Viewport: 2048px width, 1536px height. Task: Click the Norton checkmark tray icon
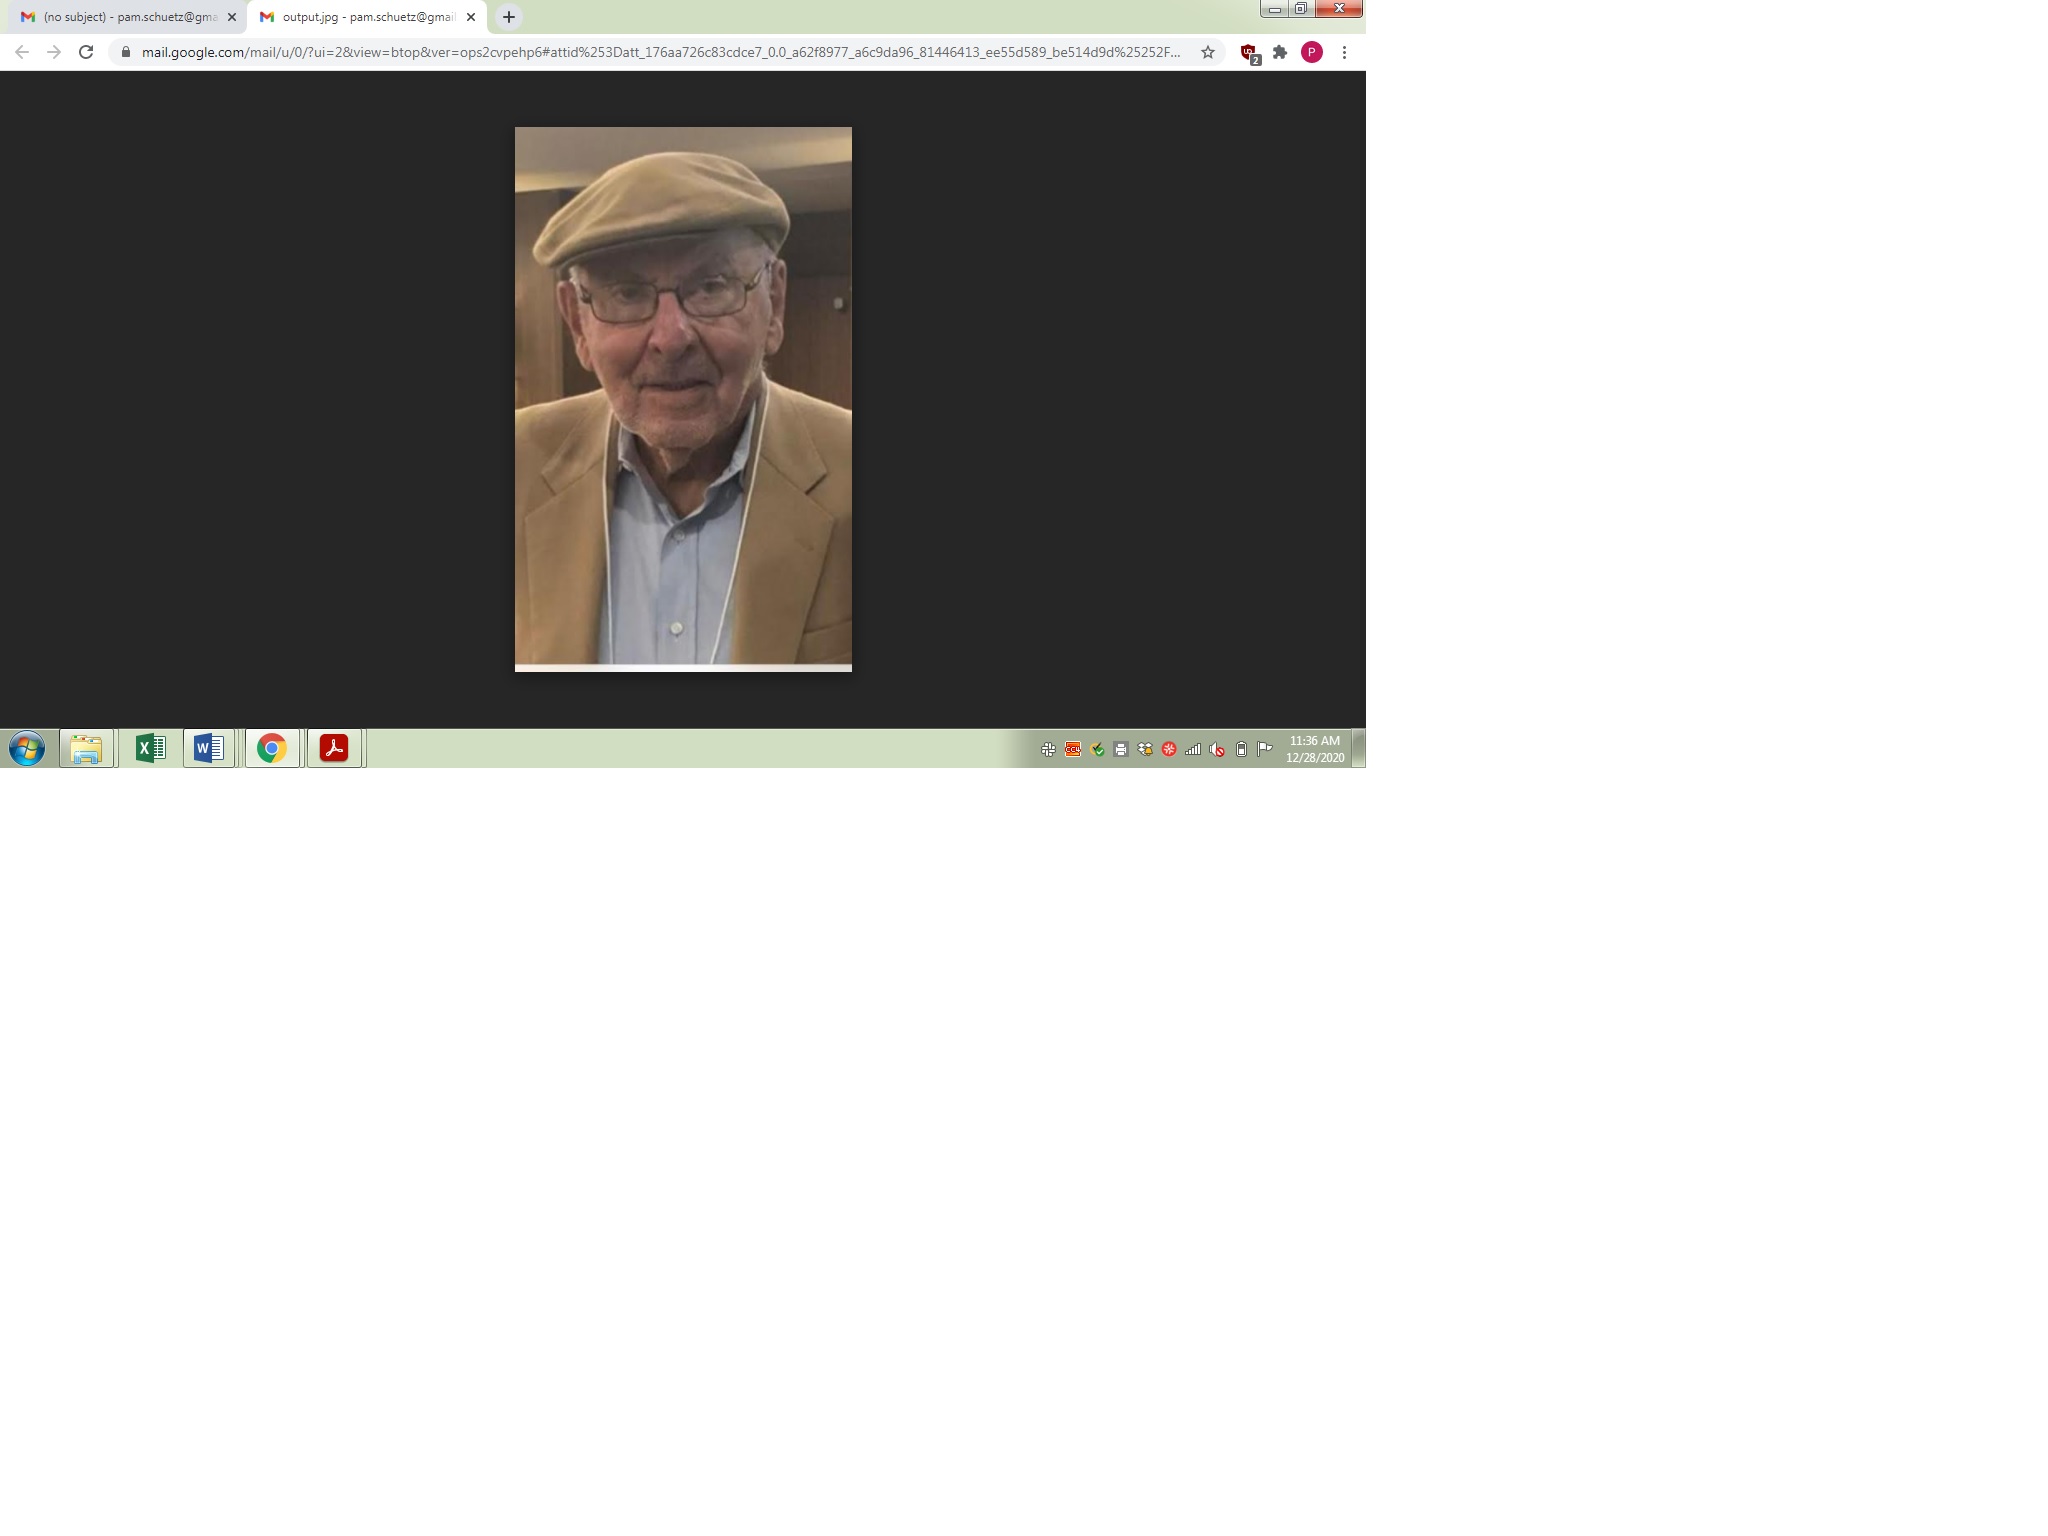pos(1097,749)
